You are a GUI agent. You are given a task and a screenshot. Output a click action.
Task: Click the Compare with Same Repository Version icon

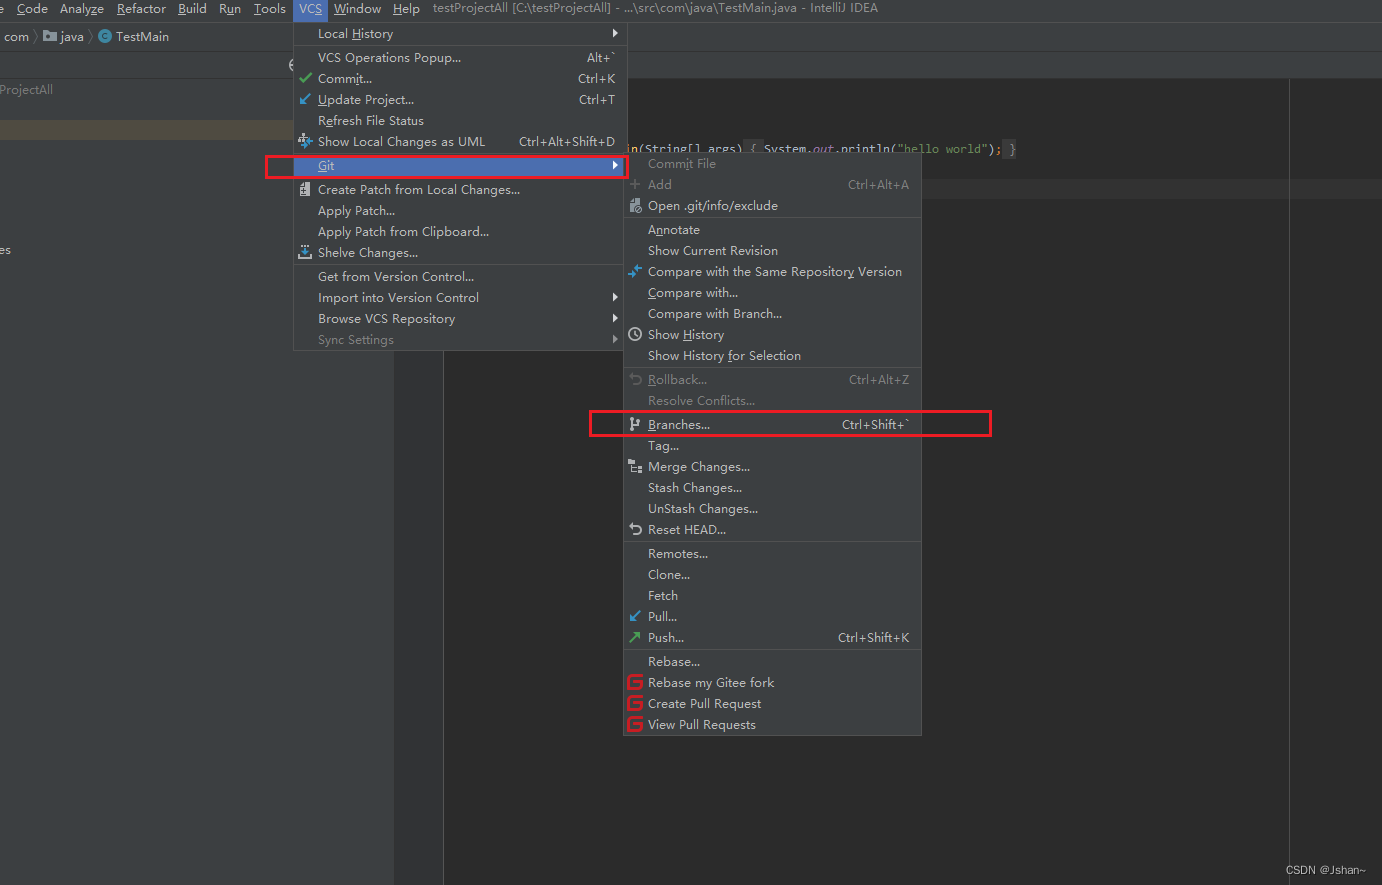pos(635,271)
